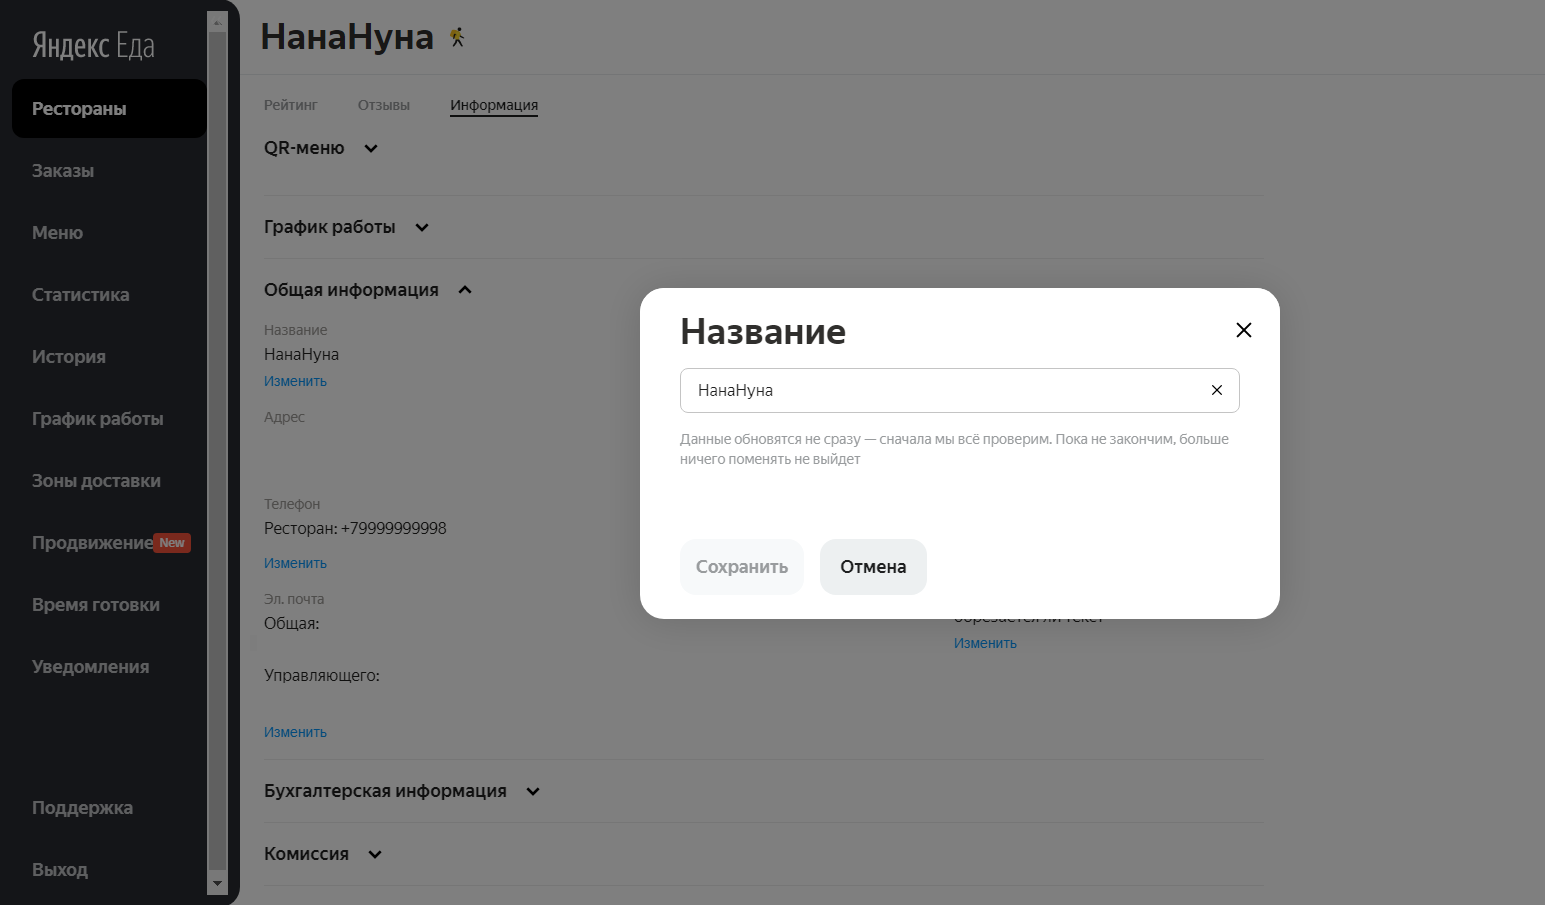
Task: Click into the restaurant name field
Action: [x=940, y=390]
